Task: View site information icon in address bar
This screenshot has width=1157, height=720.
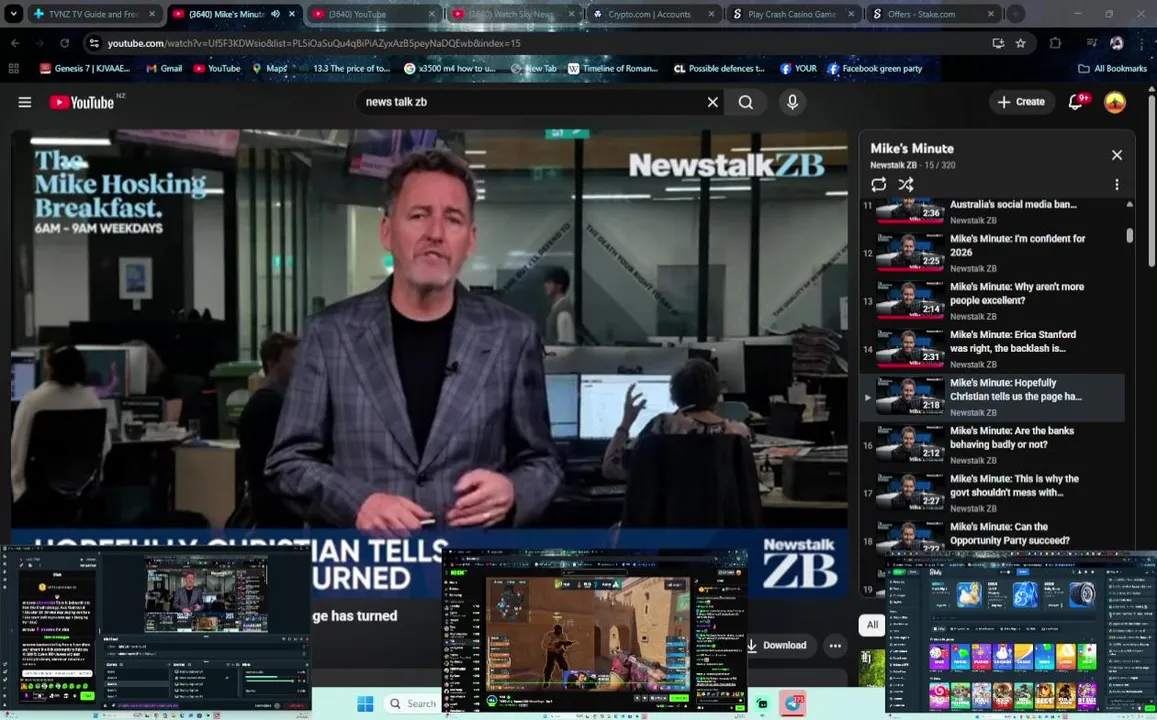Action: coord(94,43)
